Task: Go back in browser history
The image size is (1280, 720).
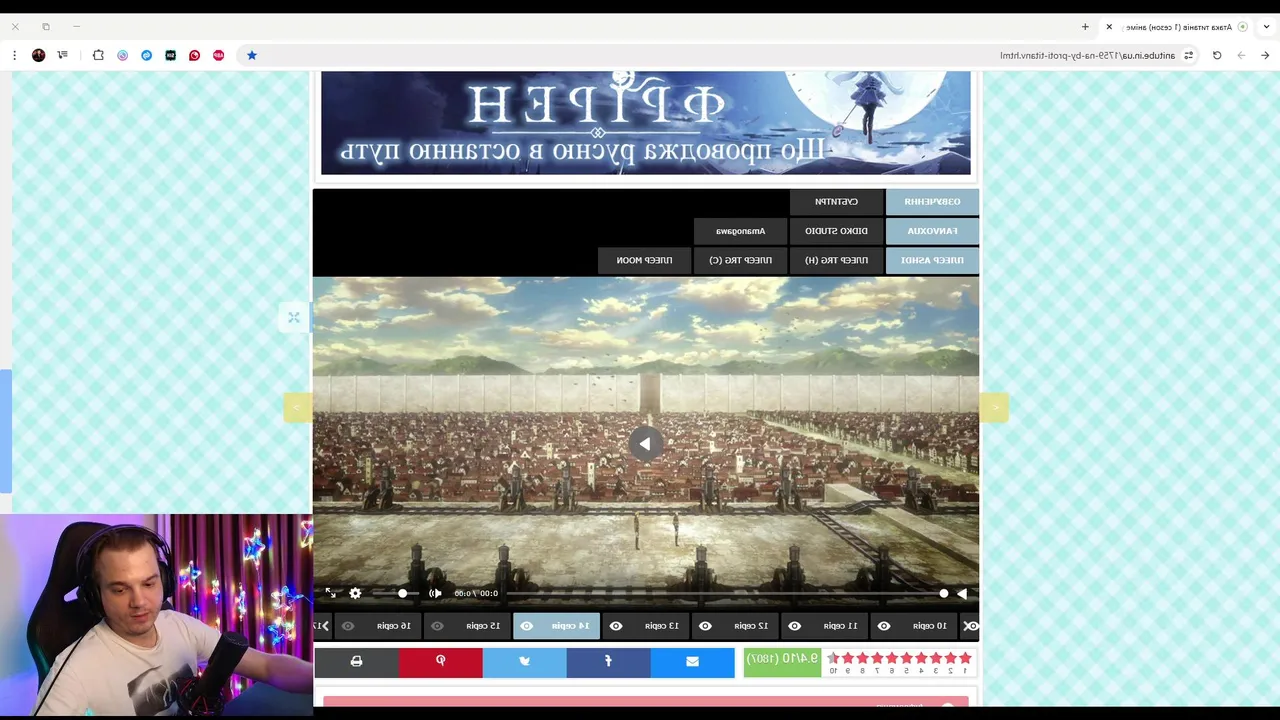Action: click(x=1265, y=55)
